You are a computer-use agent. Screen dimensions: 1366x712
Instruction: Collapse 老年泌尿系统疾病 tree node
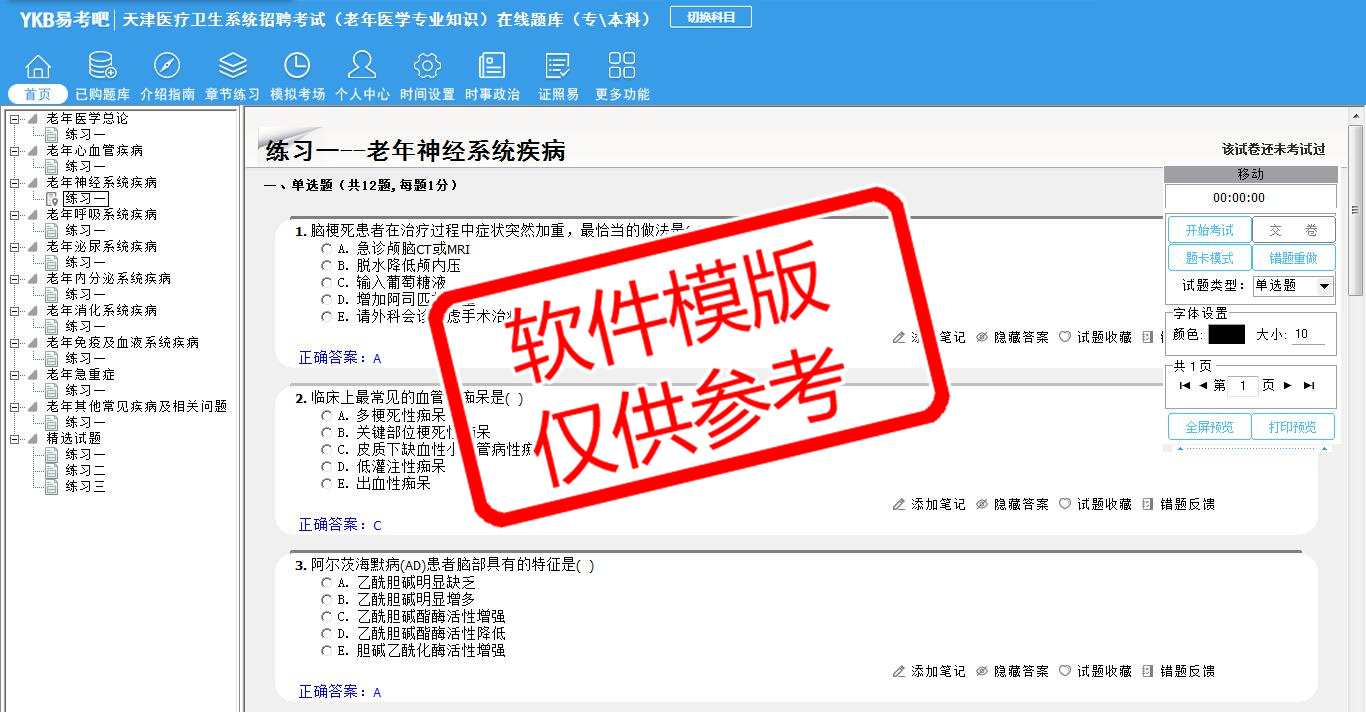[x=14, y=247]
